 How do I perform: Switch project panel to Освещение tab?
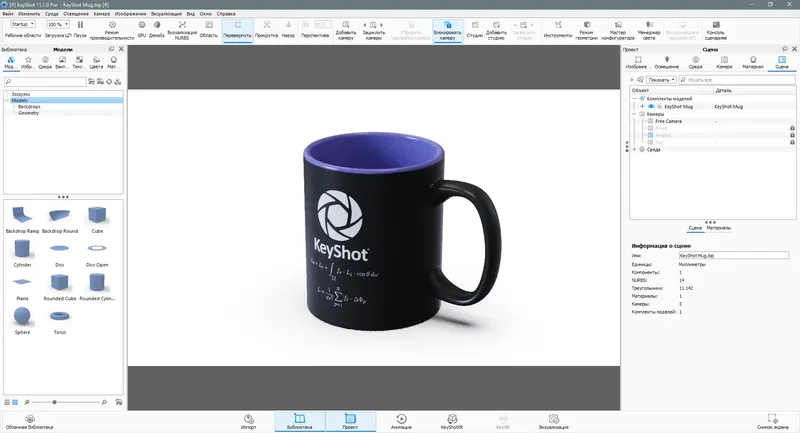(x=666, y=63)
